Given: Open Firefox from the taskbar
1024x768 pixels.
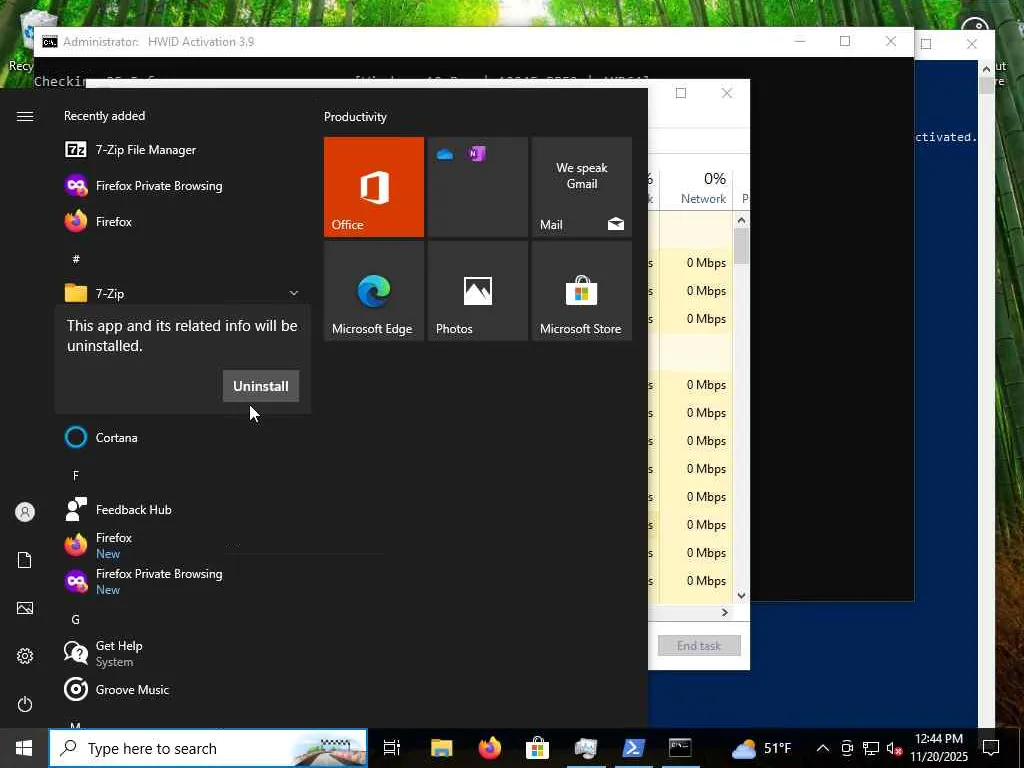Looking at the screenshot, I should (x=489, y=748).
